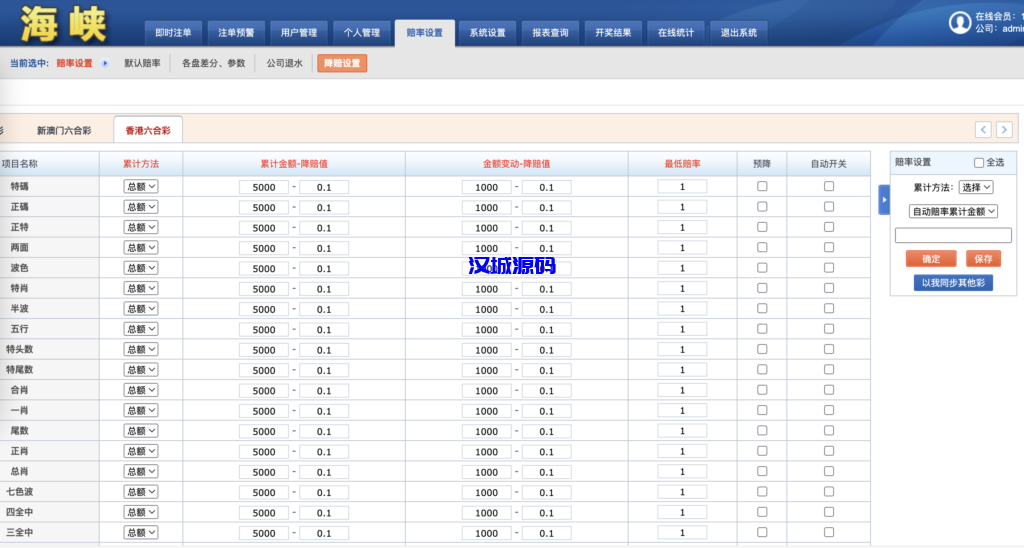Collapse the side panel with blue arrow handle

point(883,200)
